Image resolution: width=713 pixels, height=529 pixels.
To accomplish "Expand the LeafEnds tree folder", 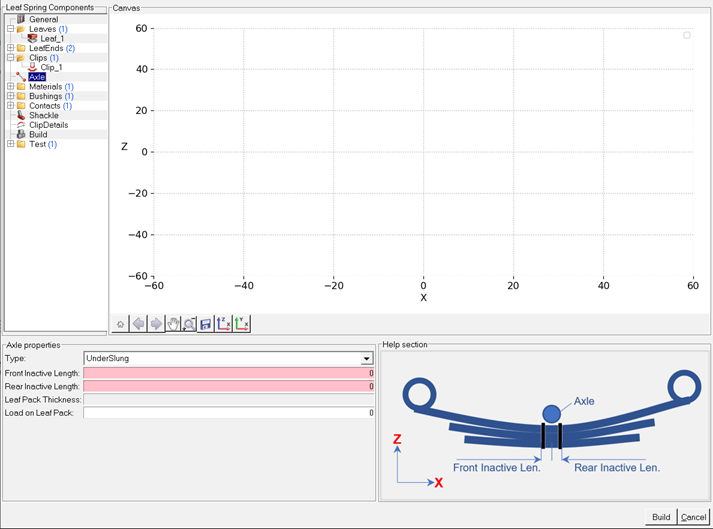I will [x=10, y=48].
